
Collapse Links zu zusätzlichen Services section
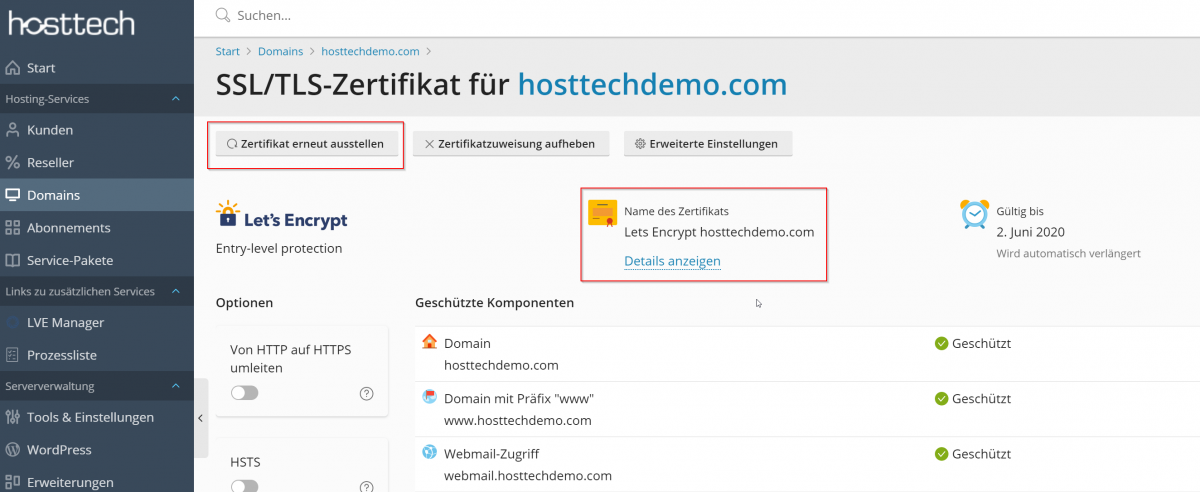176,291
